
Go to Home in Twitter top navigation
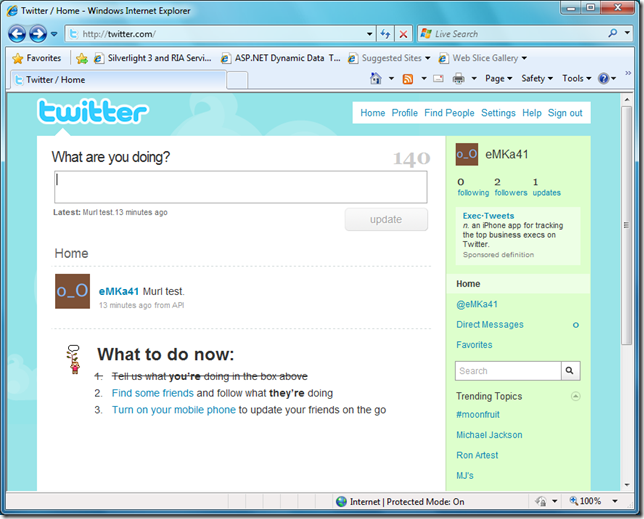pos(373,113)
